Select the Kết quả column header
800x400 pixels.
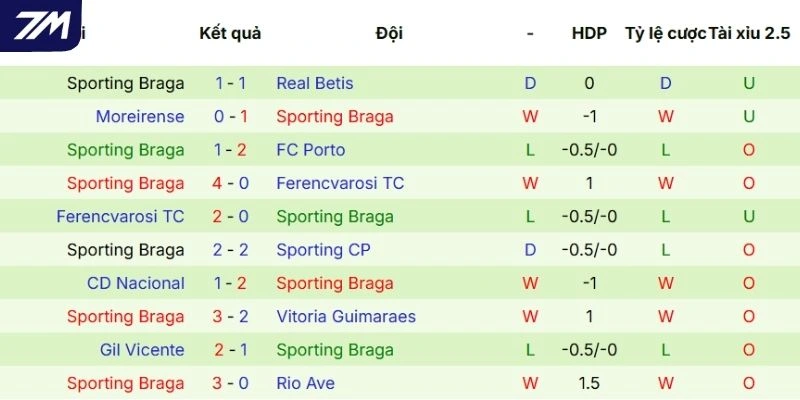point(230,33)
